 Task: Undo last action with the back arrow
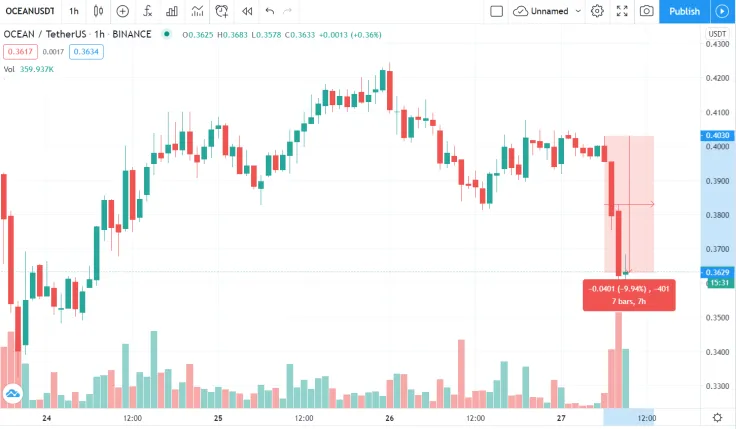click(x=269, y=11)
